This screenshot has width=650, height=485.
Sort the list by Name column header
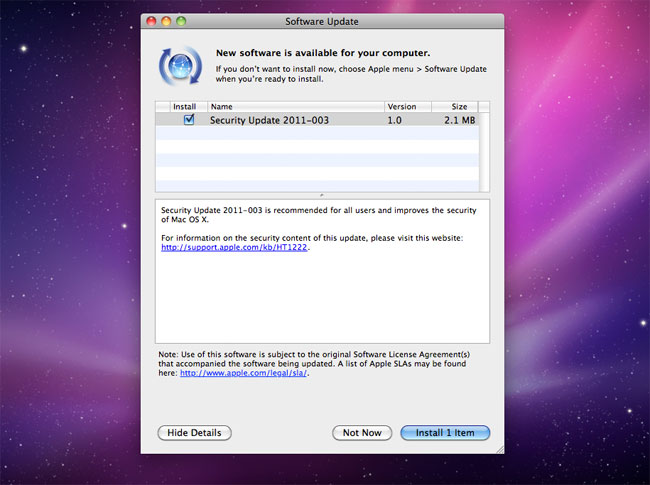click(x=295, y=106)
